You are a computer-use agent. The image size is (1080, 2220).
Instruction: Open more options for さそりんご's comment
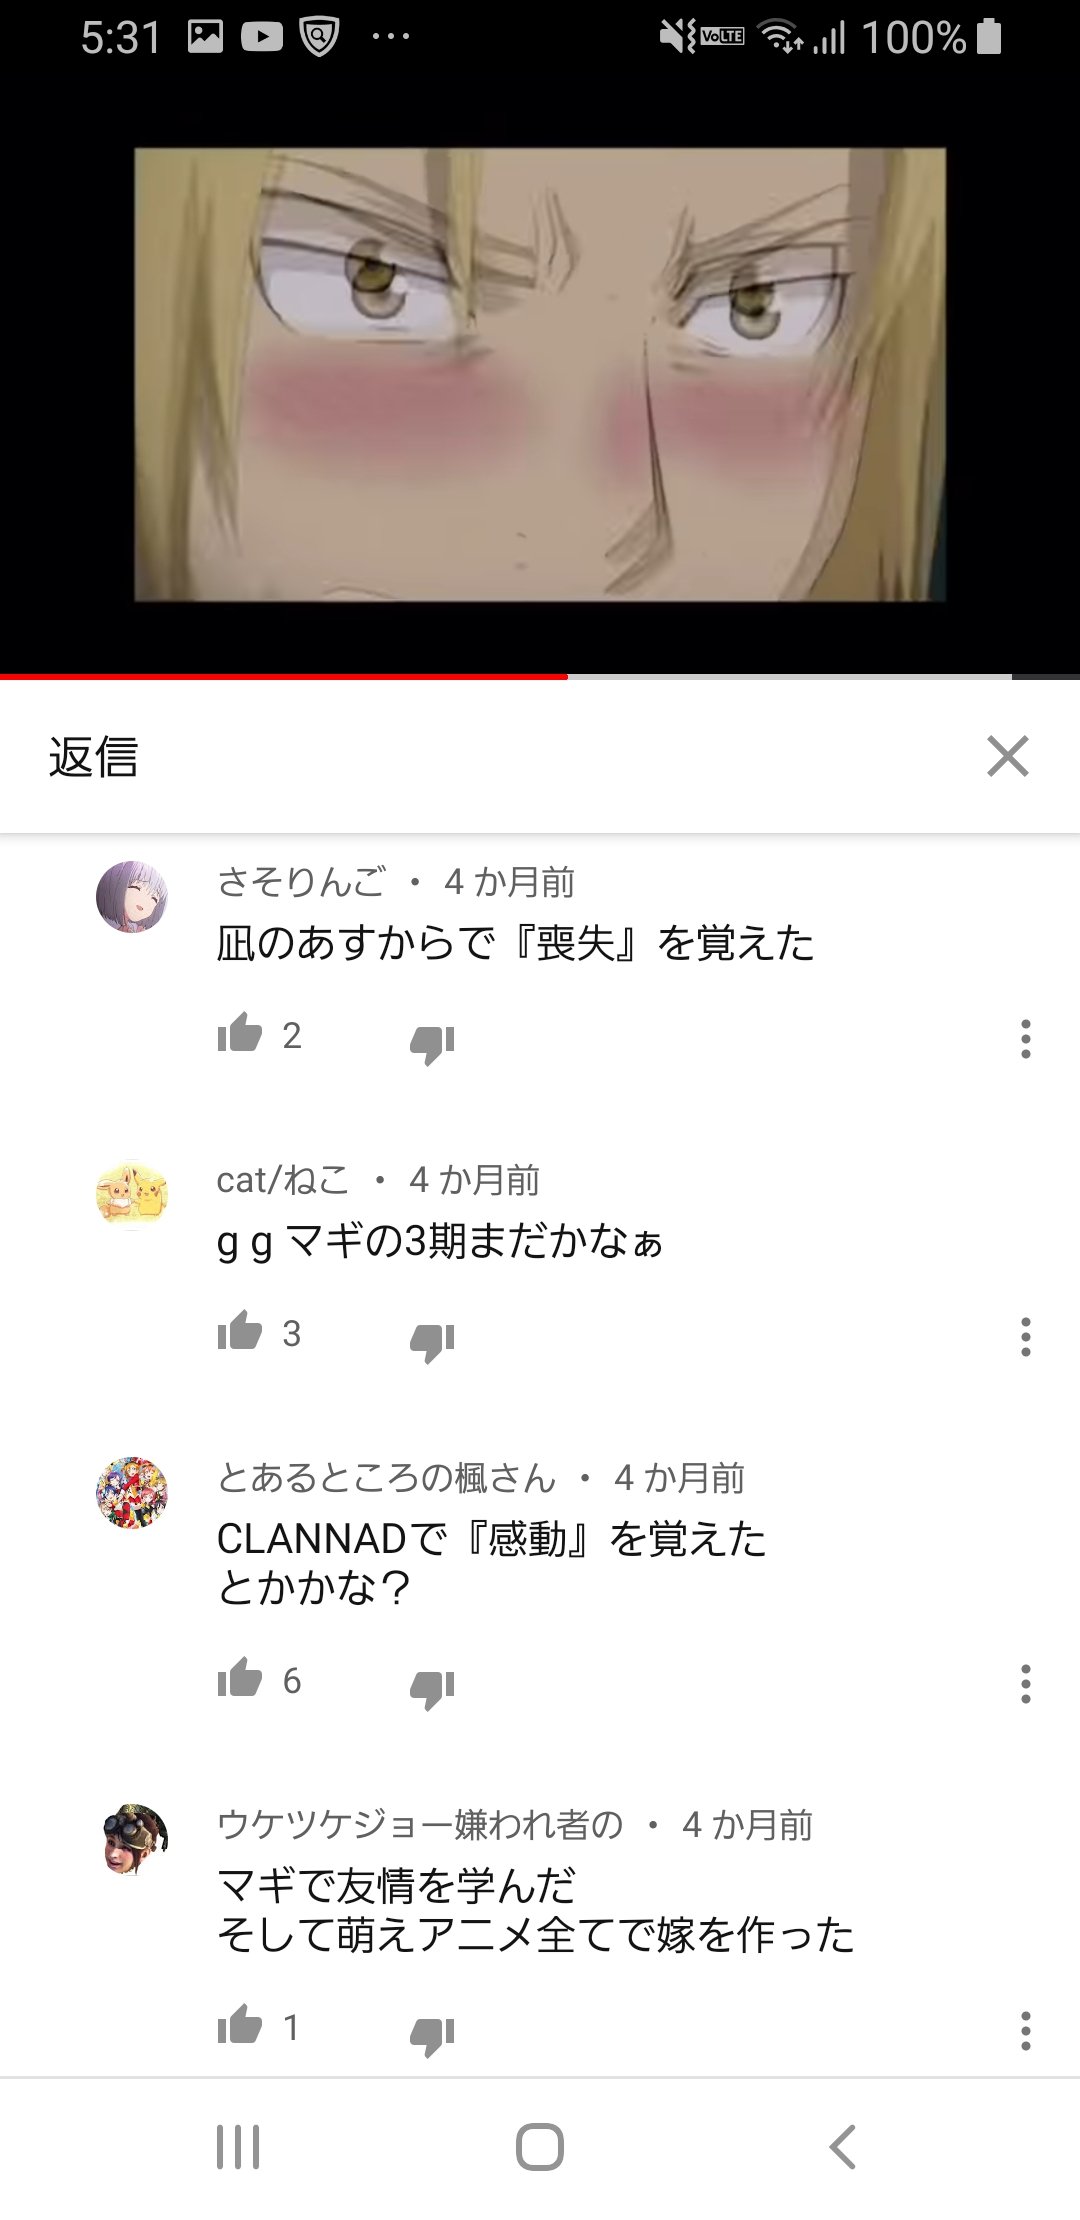tap(1025, 1039)
